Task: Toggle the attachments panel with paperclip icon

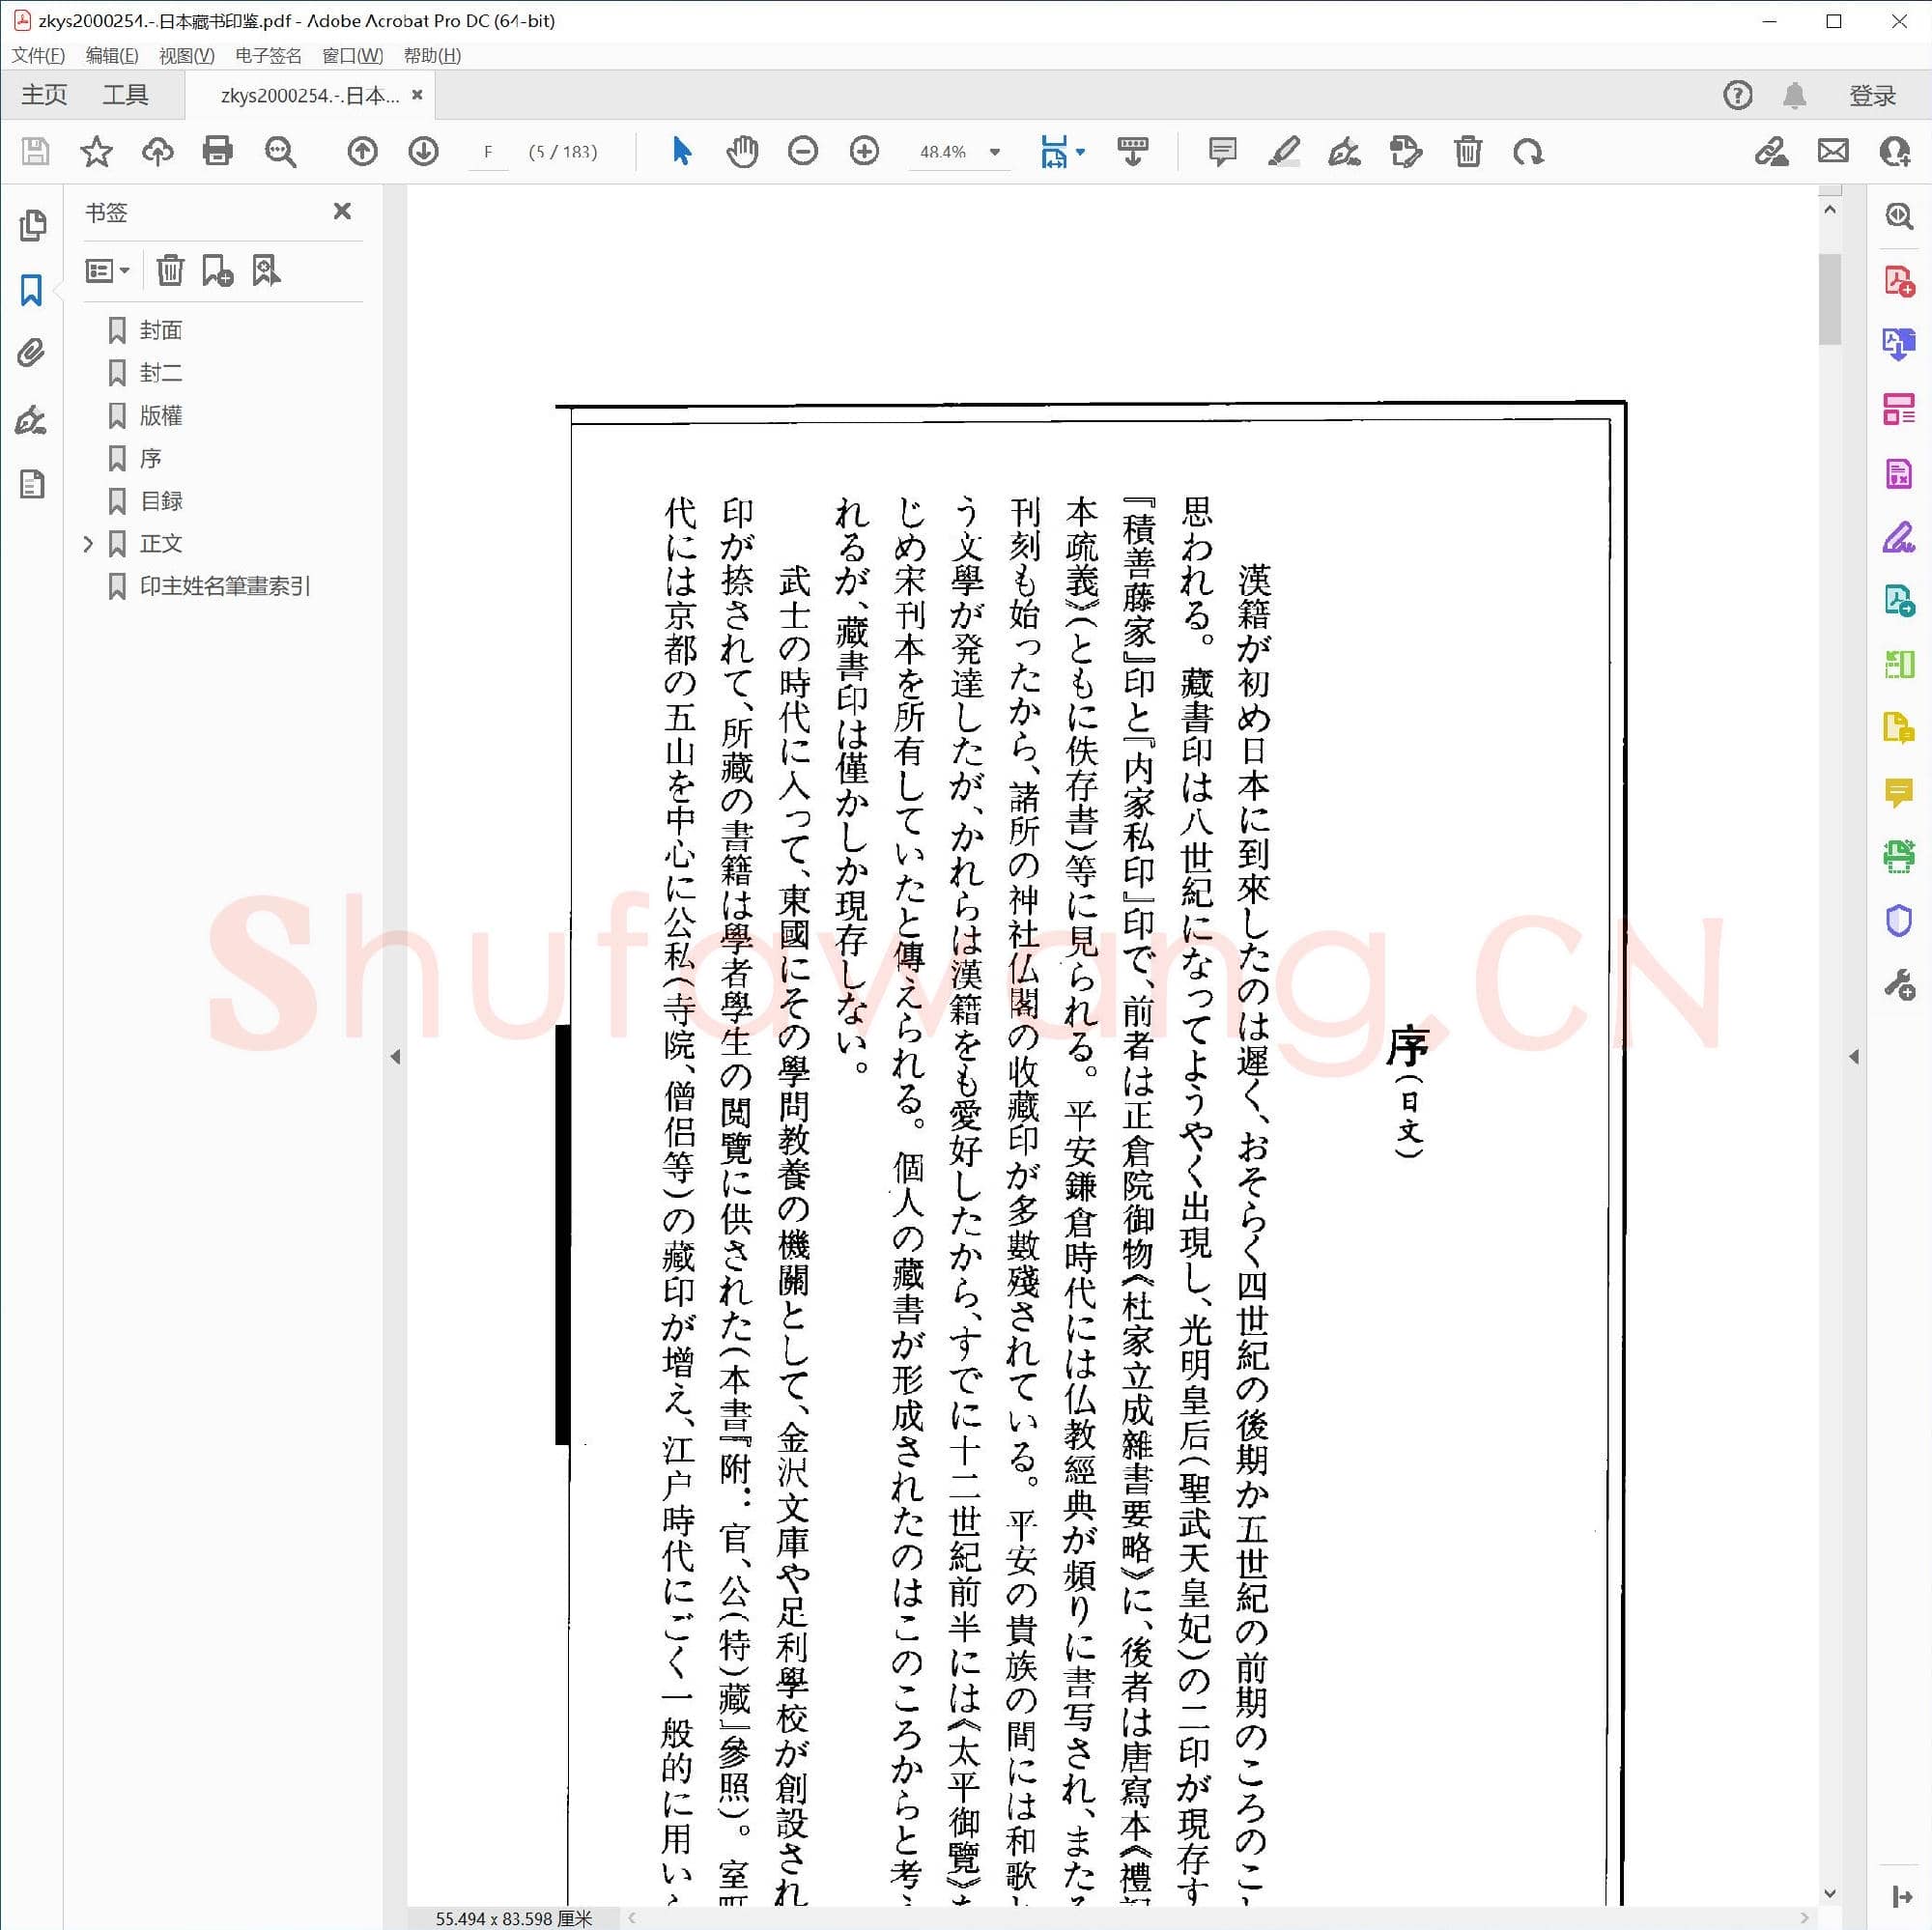Action: 33,352
